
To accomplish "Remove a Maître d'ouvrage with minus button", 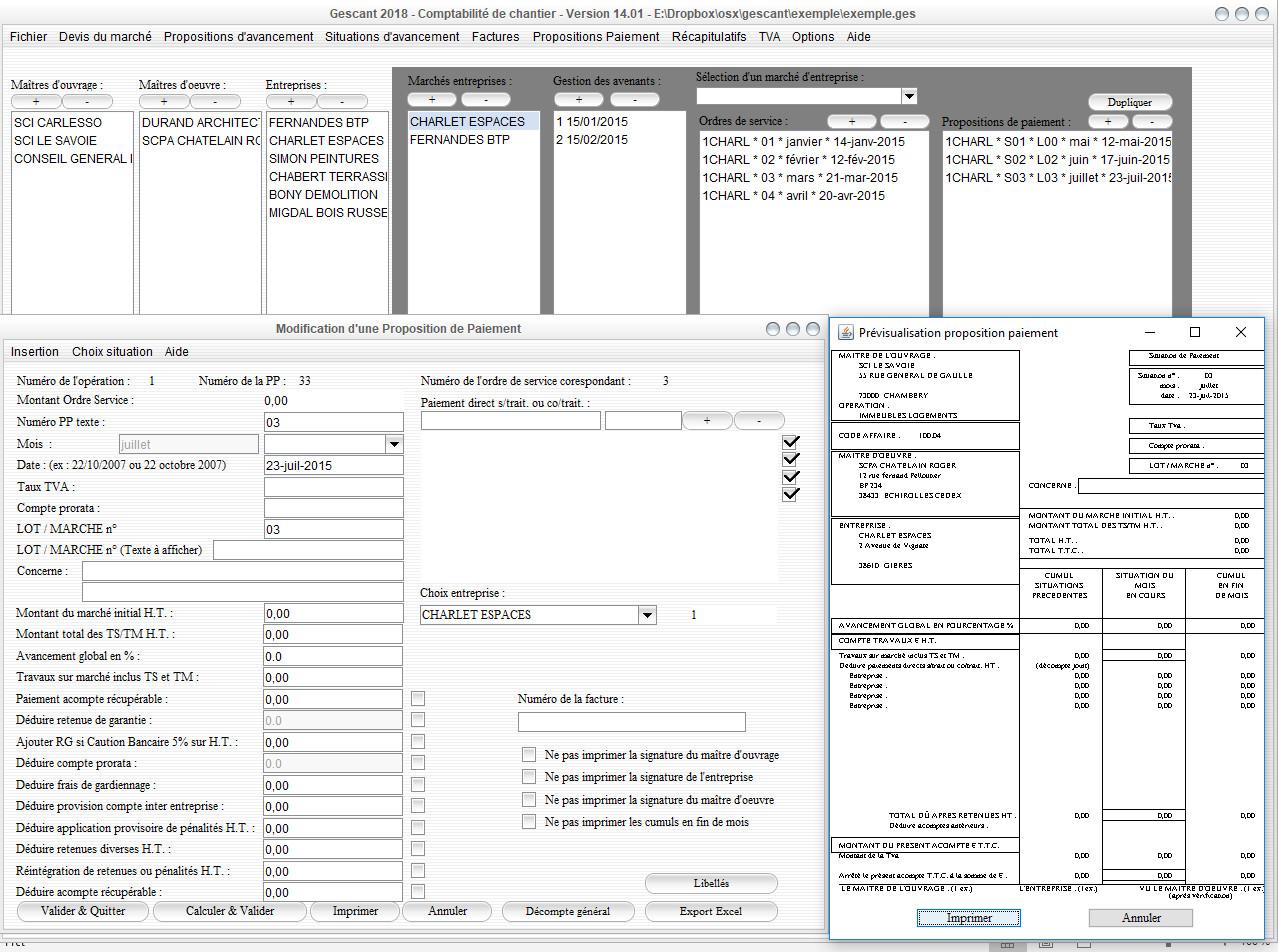I will 87,101.
